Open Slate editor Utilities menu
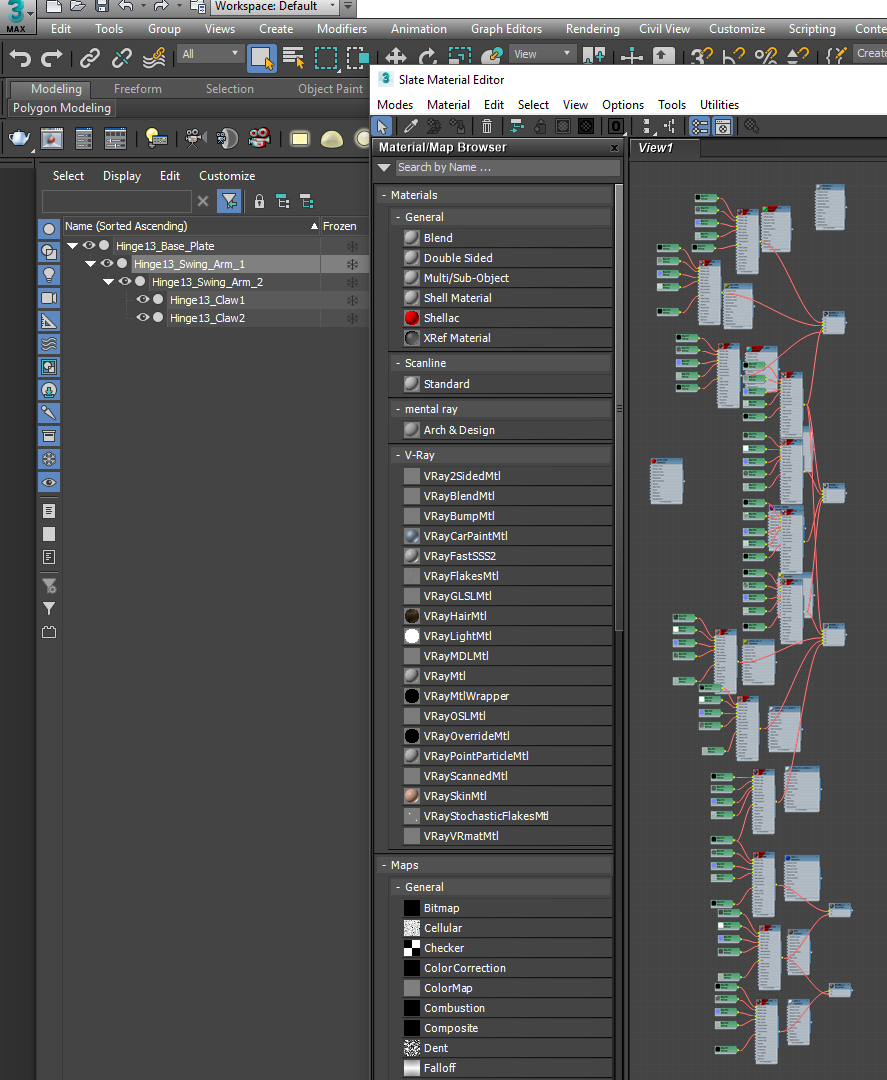The image size is (887, 1080). point(719,105)
